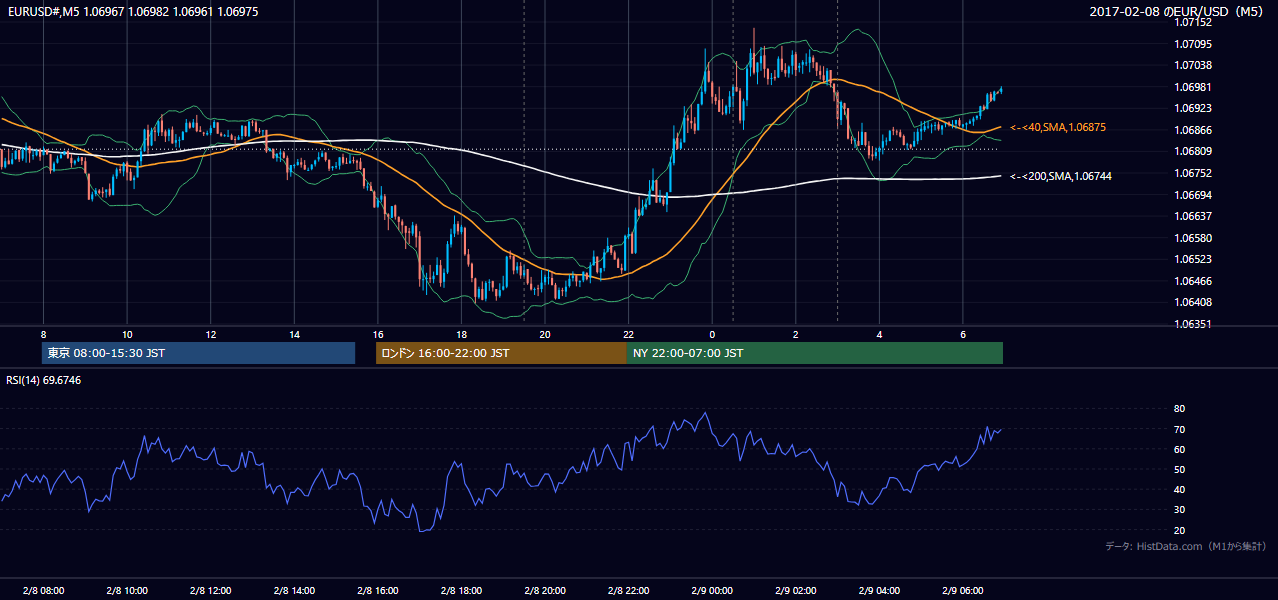The image size is (1278, 600).
Task: Select the 2017-02-08 EUR/USD (M5) chart title
Action: point(1178,11)
